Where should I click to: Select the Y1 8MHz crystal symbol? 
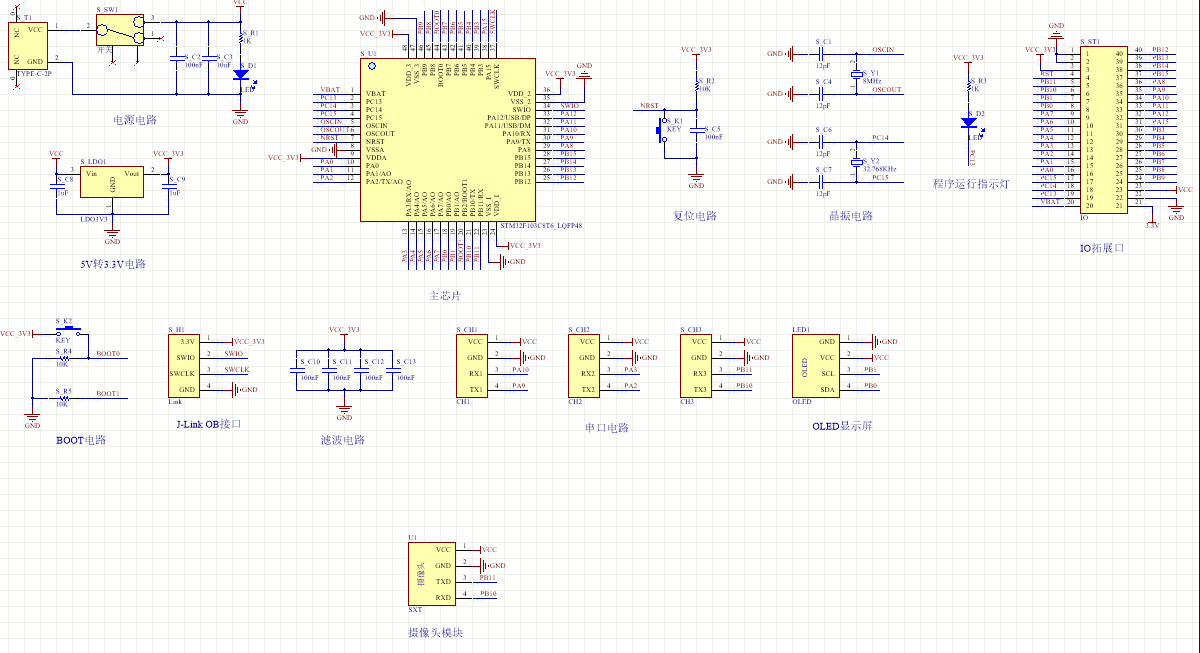pos(856,74)
